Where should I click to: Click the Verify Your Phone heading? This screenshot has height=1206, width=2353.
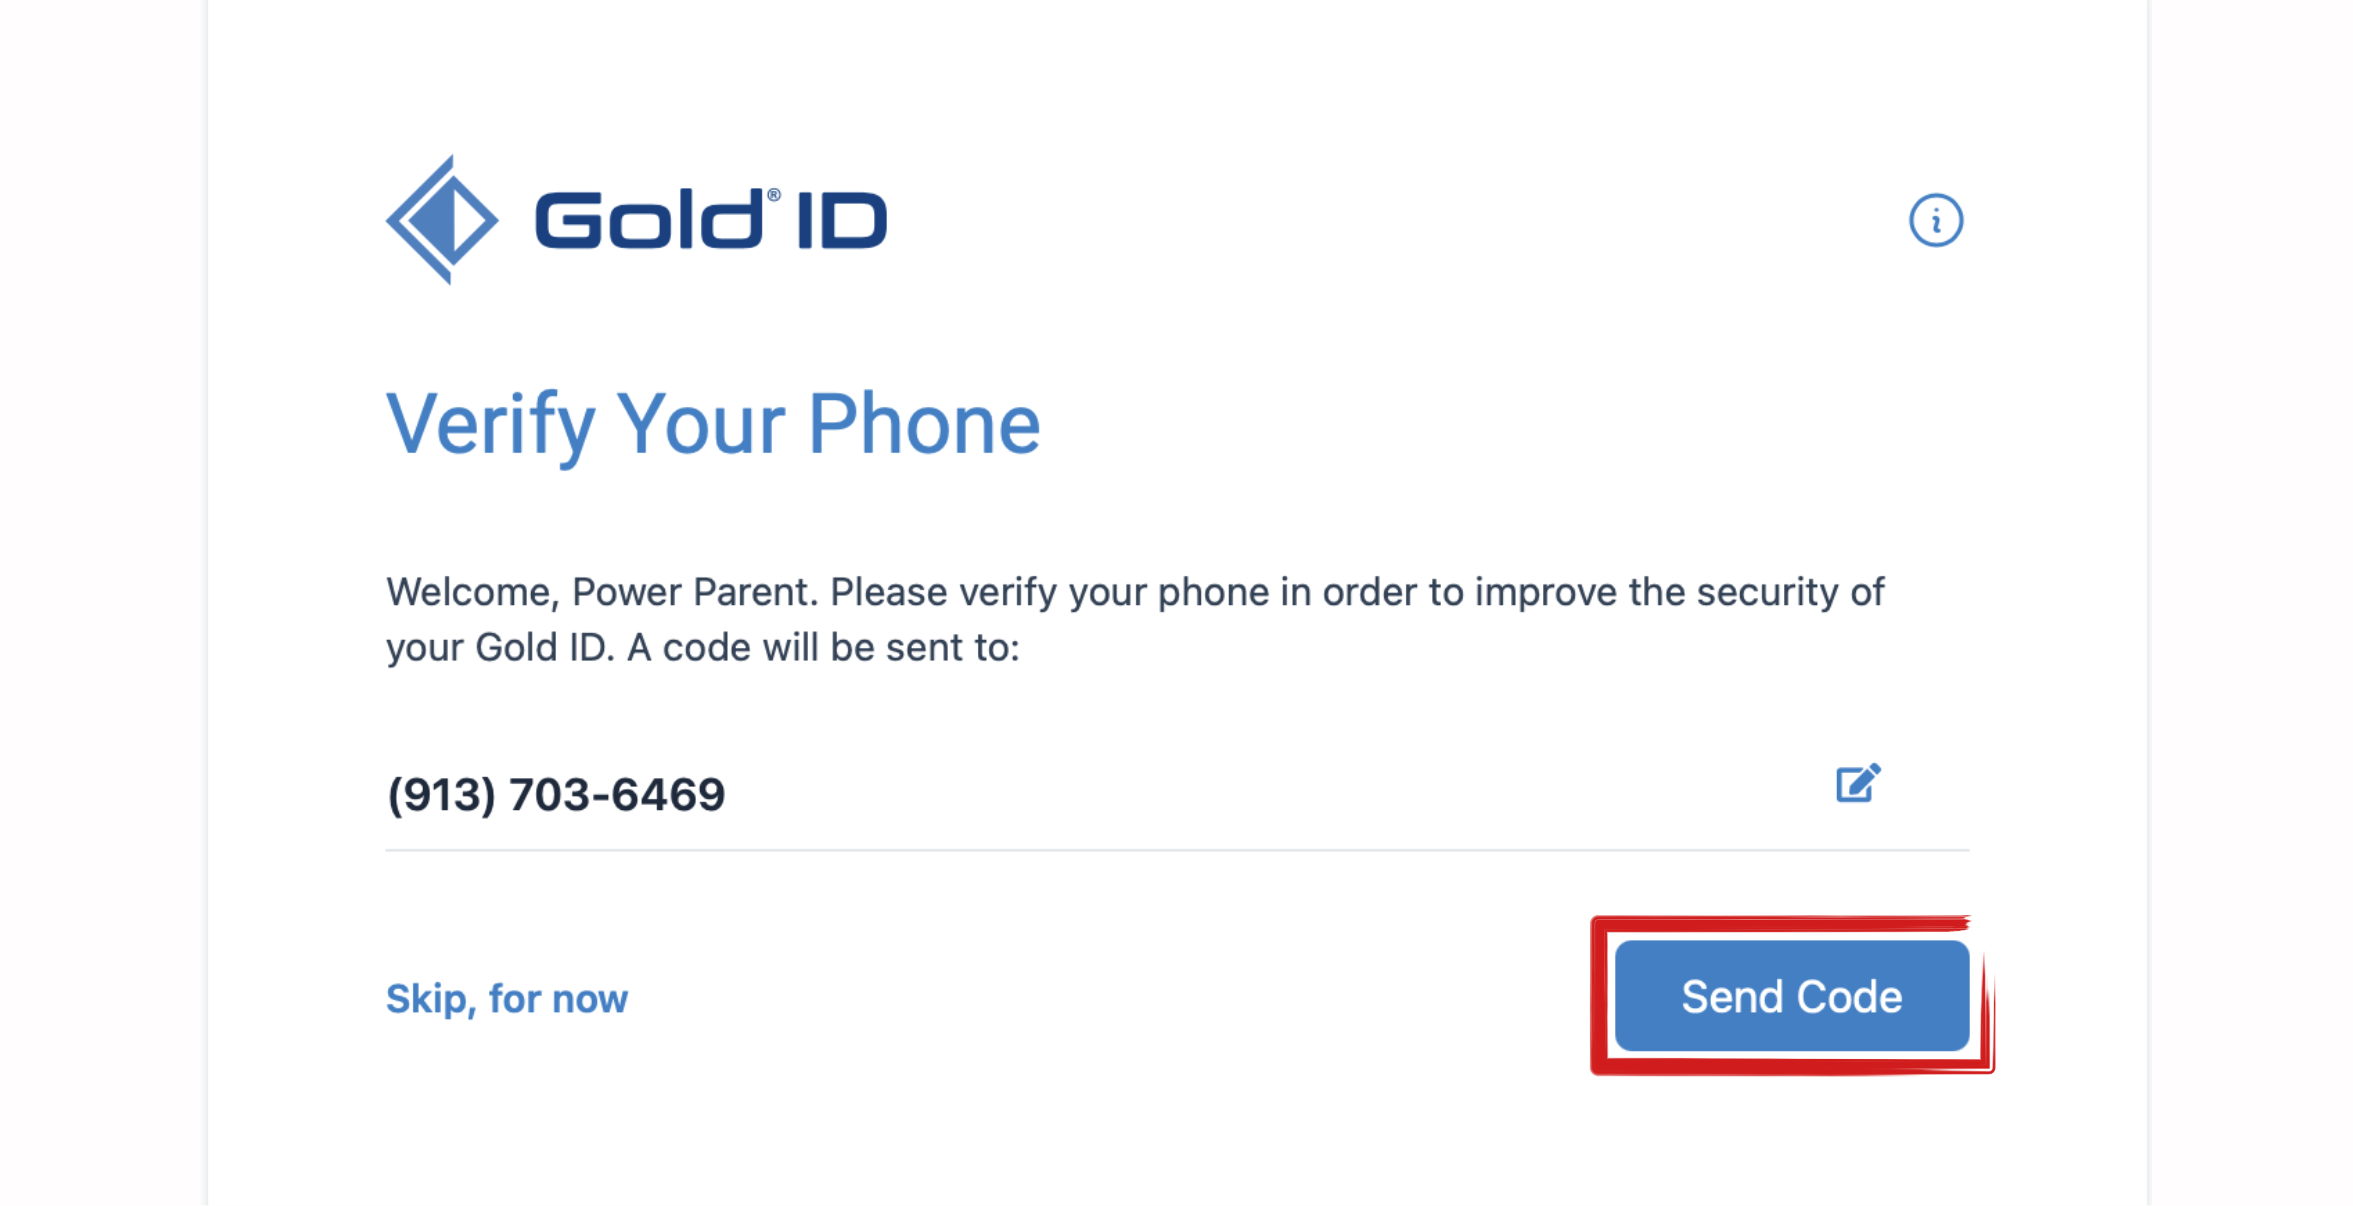coord(713,425)
